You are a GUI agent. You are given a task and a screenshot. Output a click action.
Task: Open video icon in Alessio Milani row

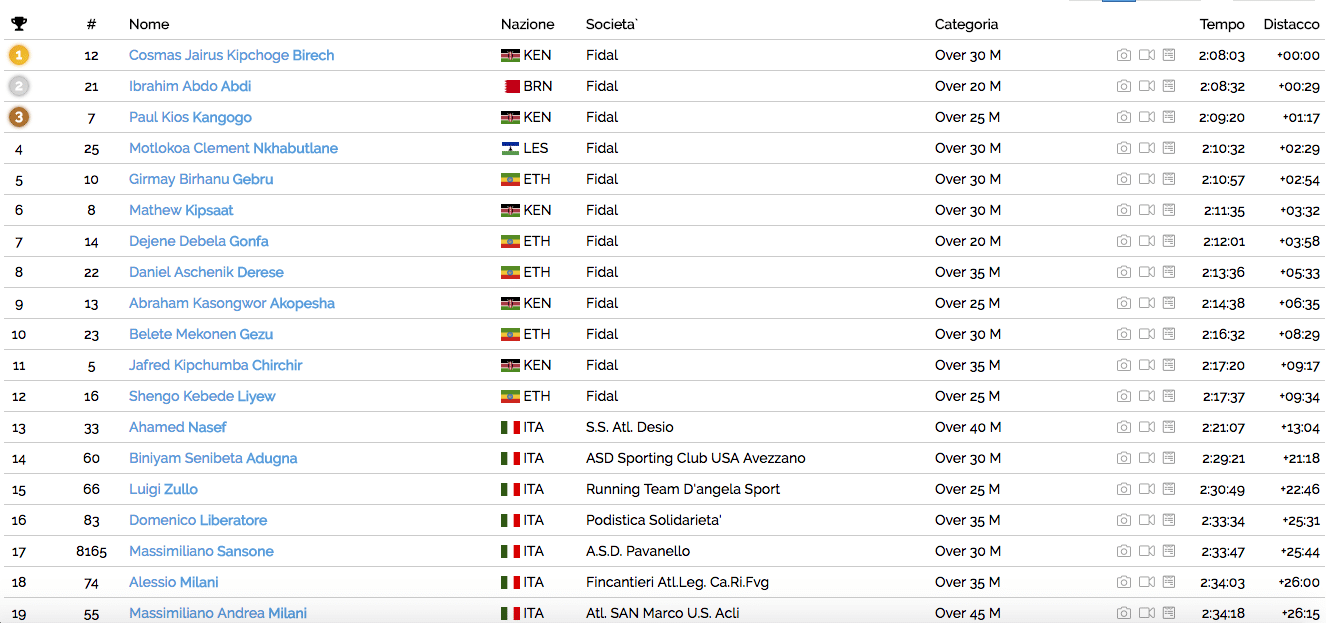tap(1147, 583)
